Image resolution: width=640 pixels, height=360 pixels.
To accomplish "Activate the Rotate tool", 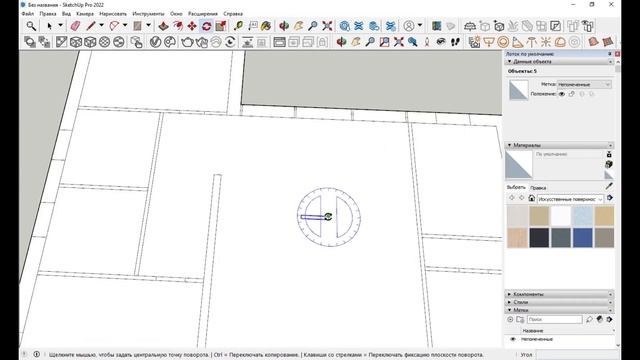I will pyautogui.click(x=206, y=26).
